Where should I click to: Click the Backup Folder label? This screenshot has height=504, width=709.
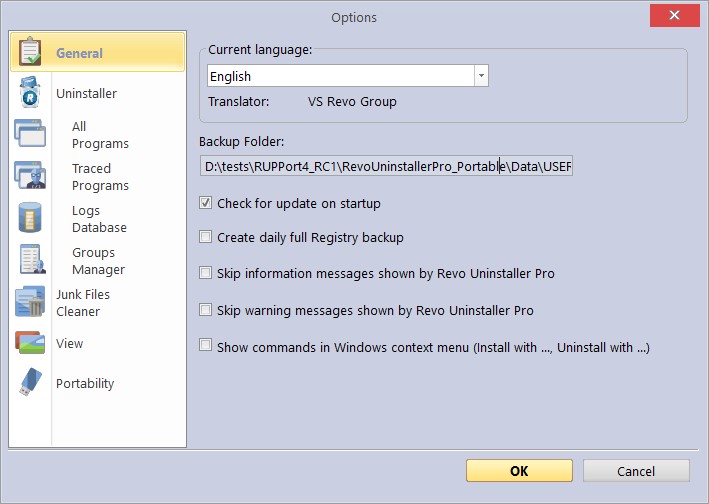[x=241, y=141]
